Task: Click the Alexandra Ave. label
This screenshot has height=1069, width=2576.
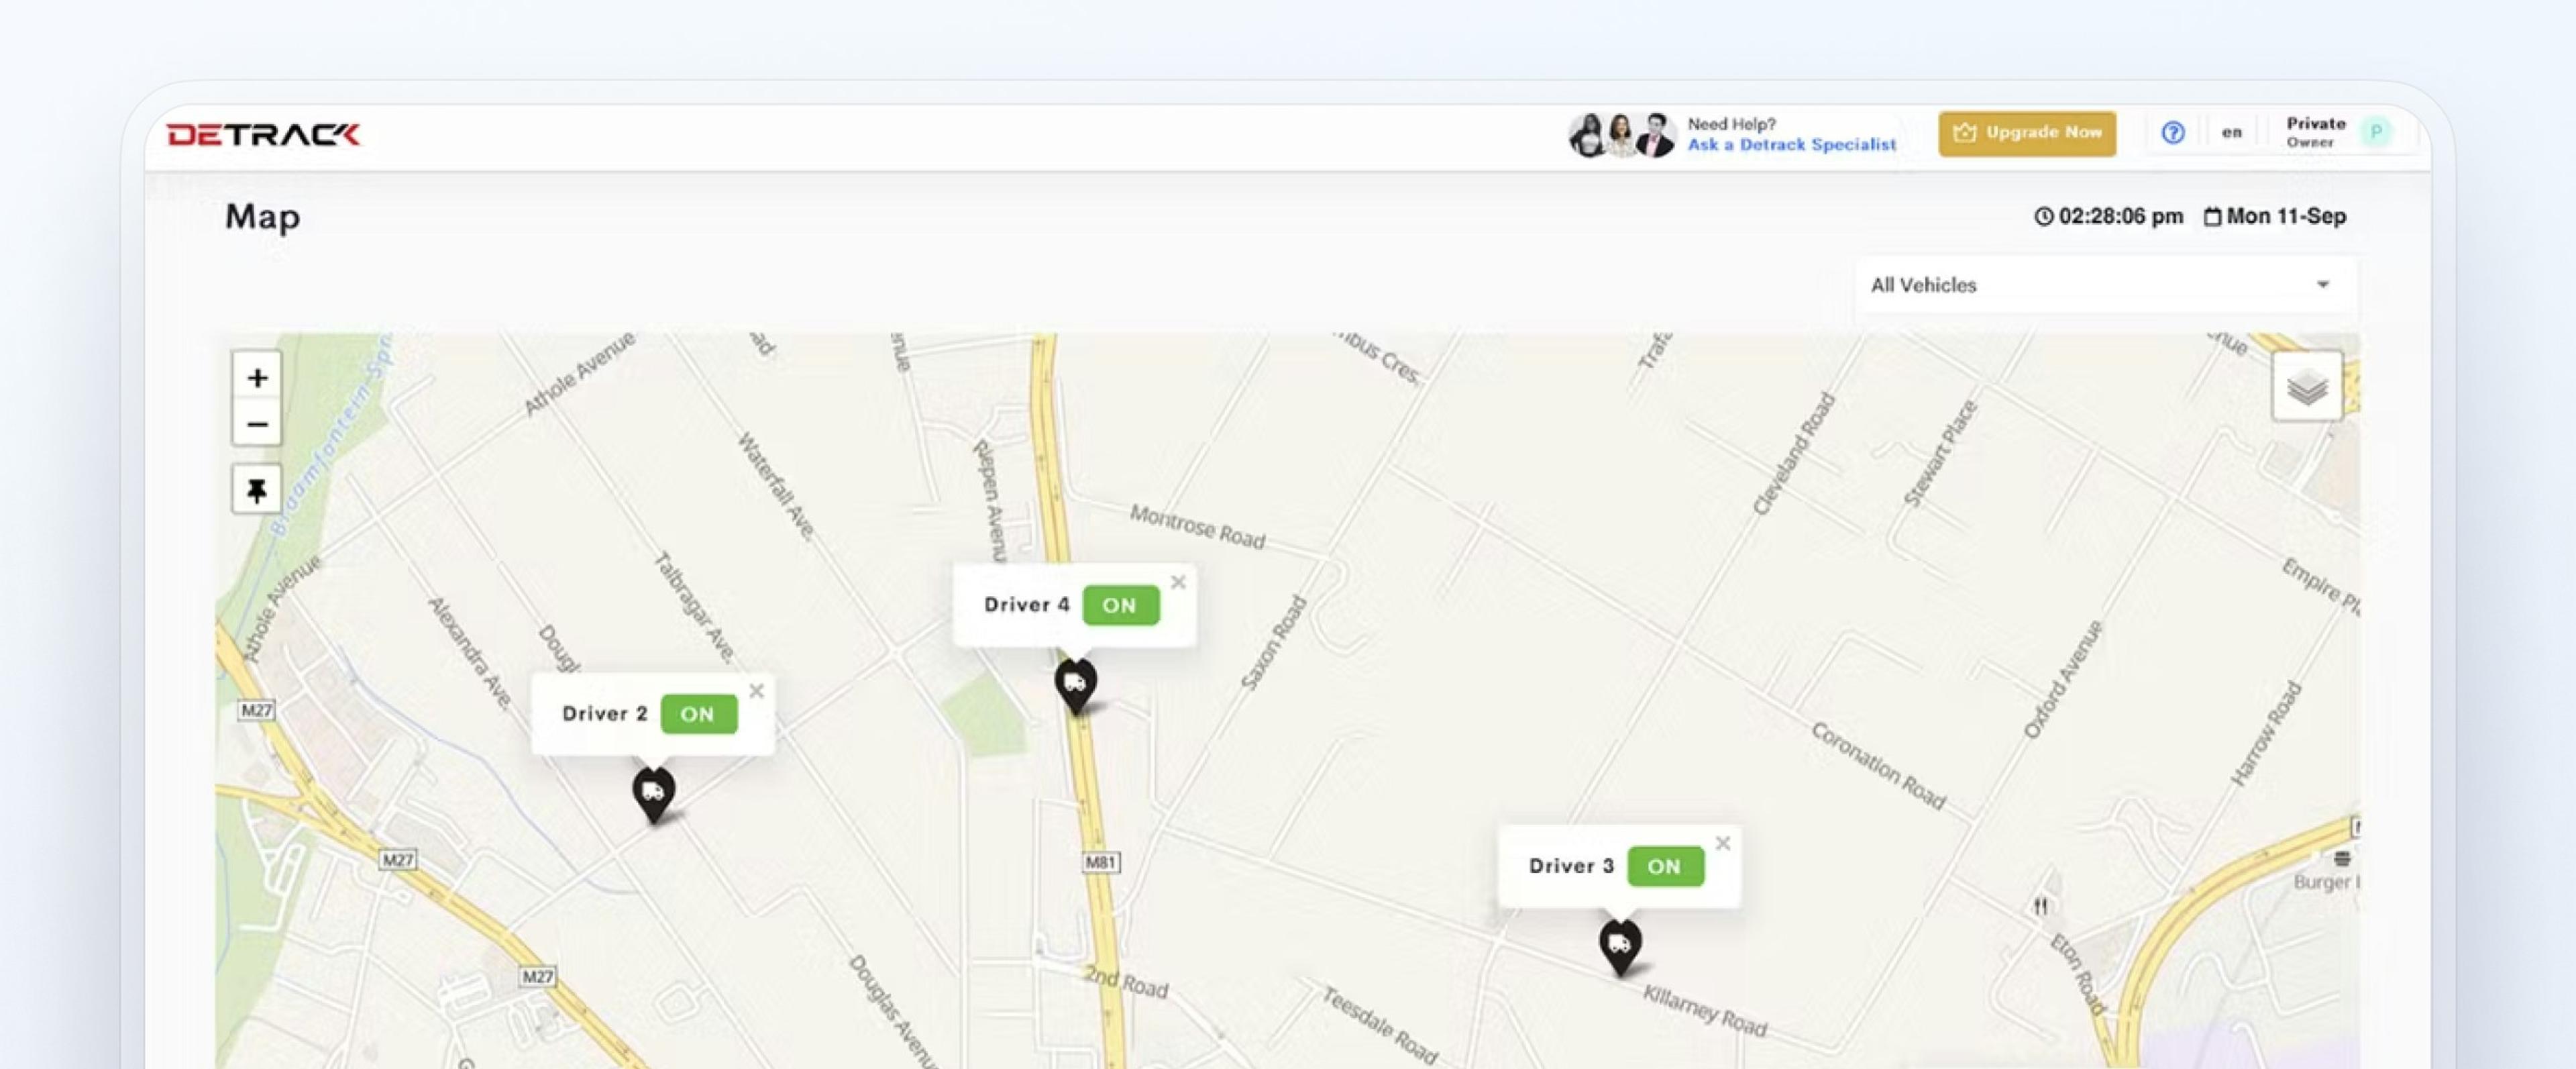Action: point(470,653)
